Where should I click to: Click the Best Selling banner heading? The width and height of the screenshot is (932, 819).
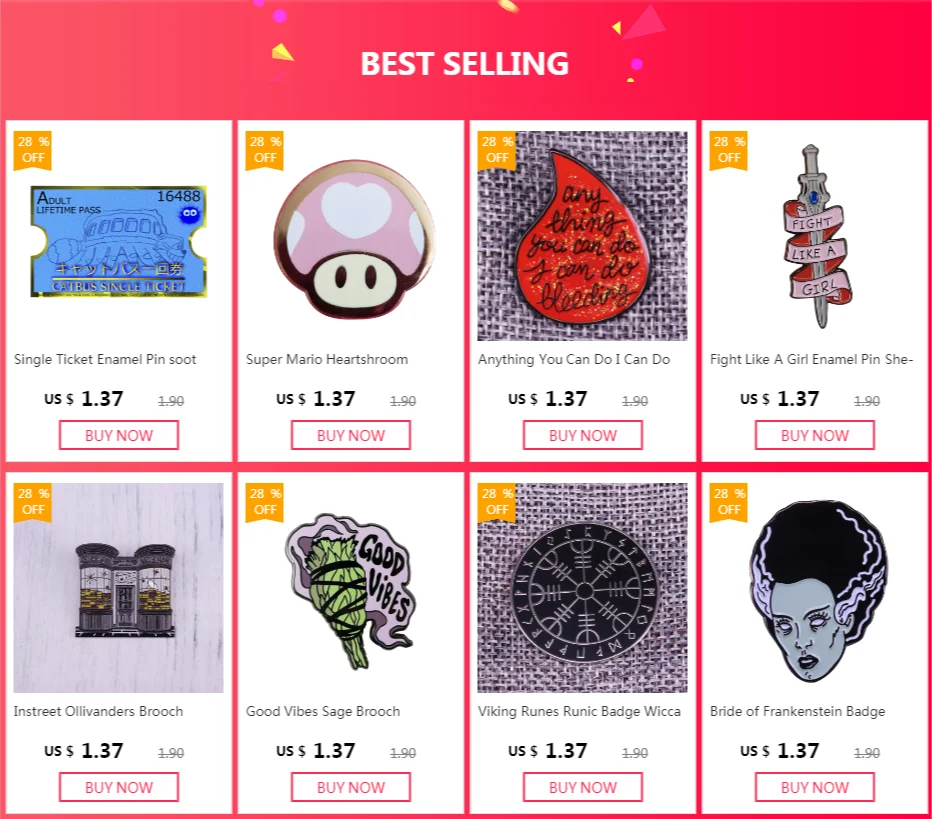[464, 64]
